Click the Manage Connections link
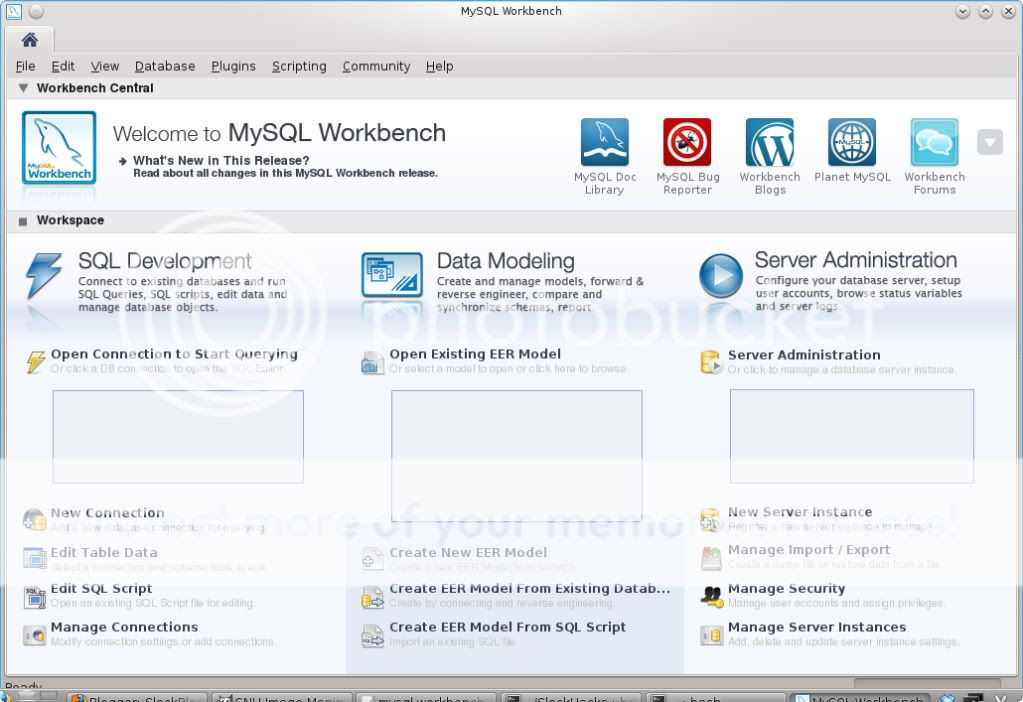This screenshot has height=702, width=1023. 125,627
